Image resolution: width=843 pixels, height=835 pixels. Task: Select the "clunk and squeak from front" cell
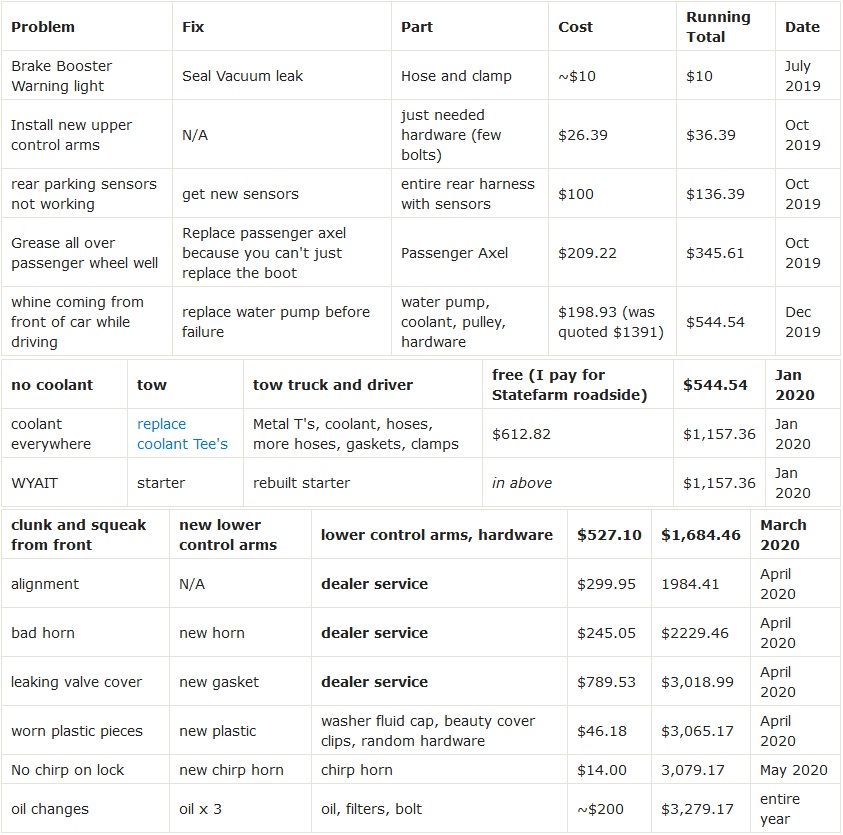coord(78,535)
